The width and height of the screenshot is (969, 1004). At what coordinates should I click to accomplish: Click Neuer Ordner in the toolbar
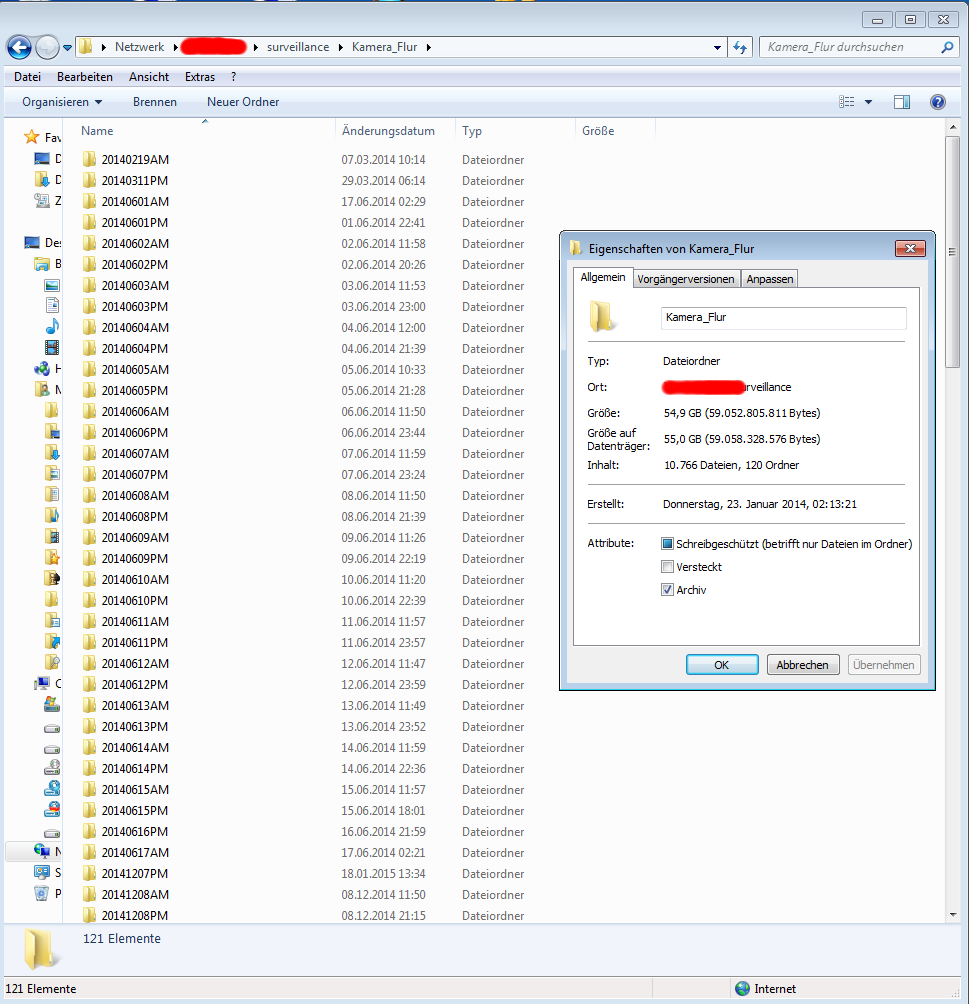pos(243,102)
